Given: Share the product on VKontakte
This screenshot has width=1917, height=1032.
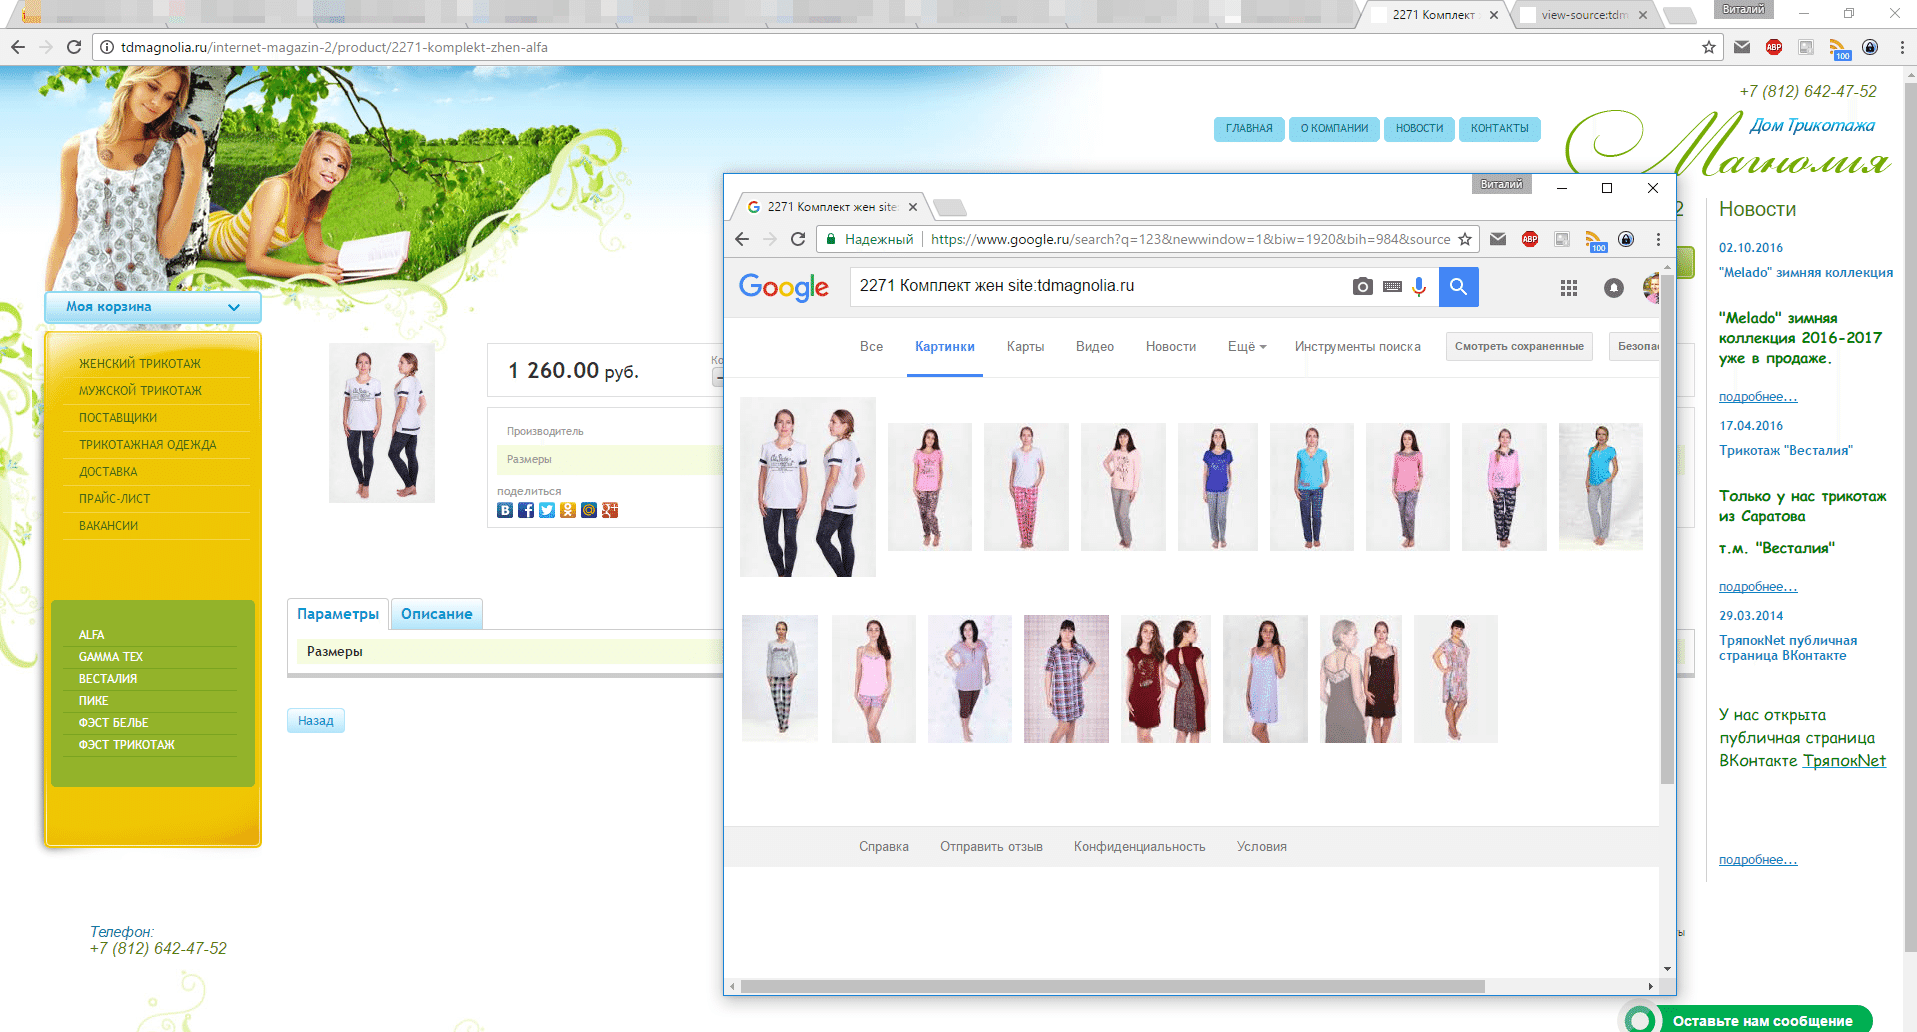Looking at the screenshot, I should pyautogui.click(x=505, y=510).
